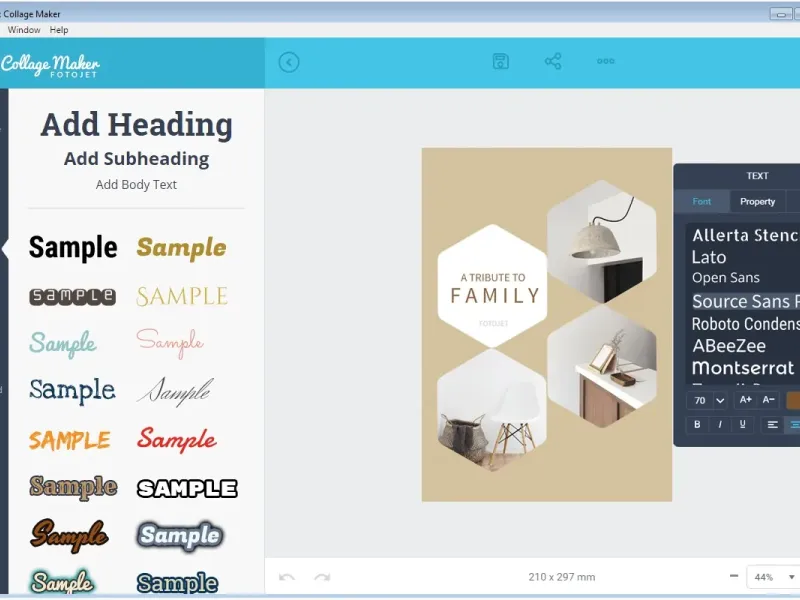Viewport: 800px width, 600px height.
Task: Click Add Subheading text option
Action: click(x=136, y=159)
